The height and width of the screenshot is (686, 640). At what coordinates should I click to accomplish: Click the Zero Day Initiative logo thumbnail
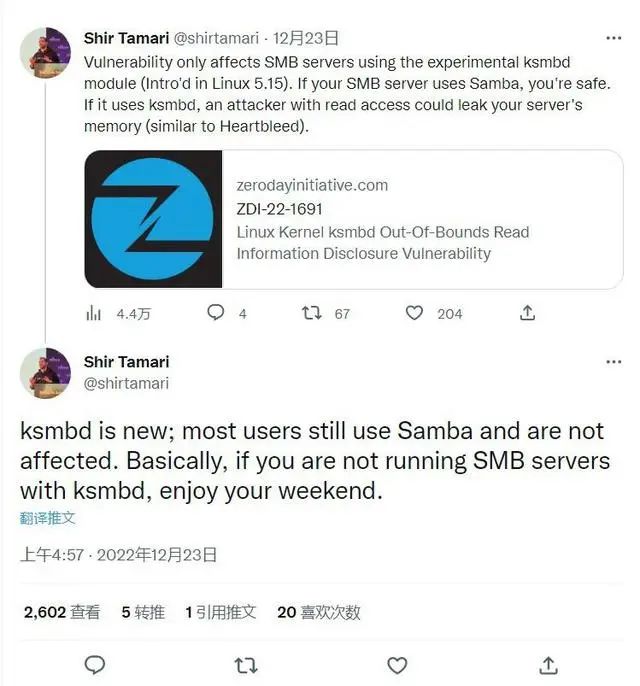coord(152,219)
